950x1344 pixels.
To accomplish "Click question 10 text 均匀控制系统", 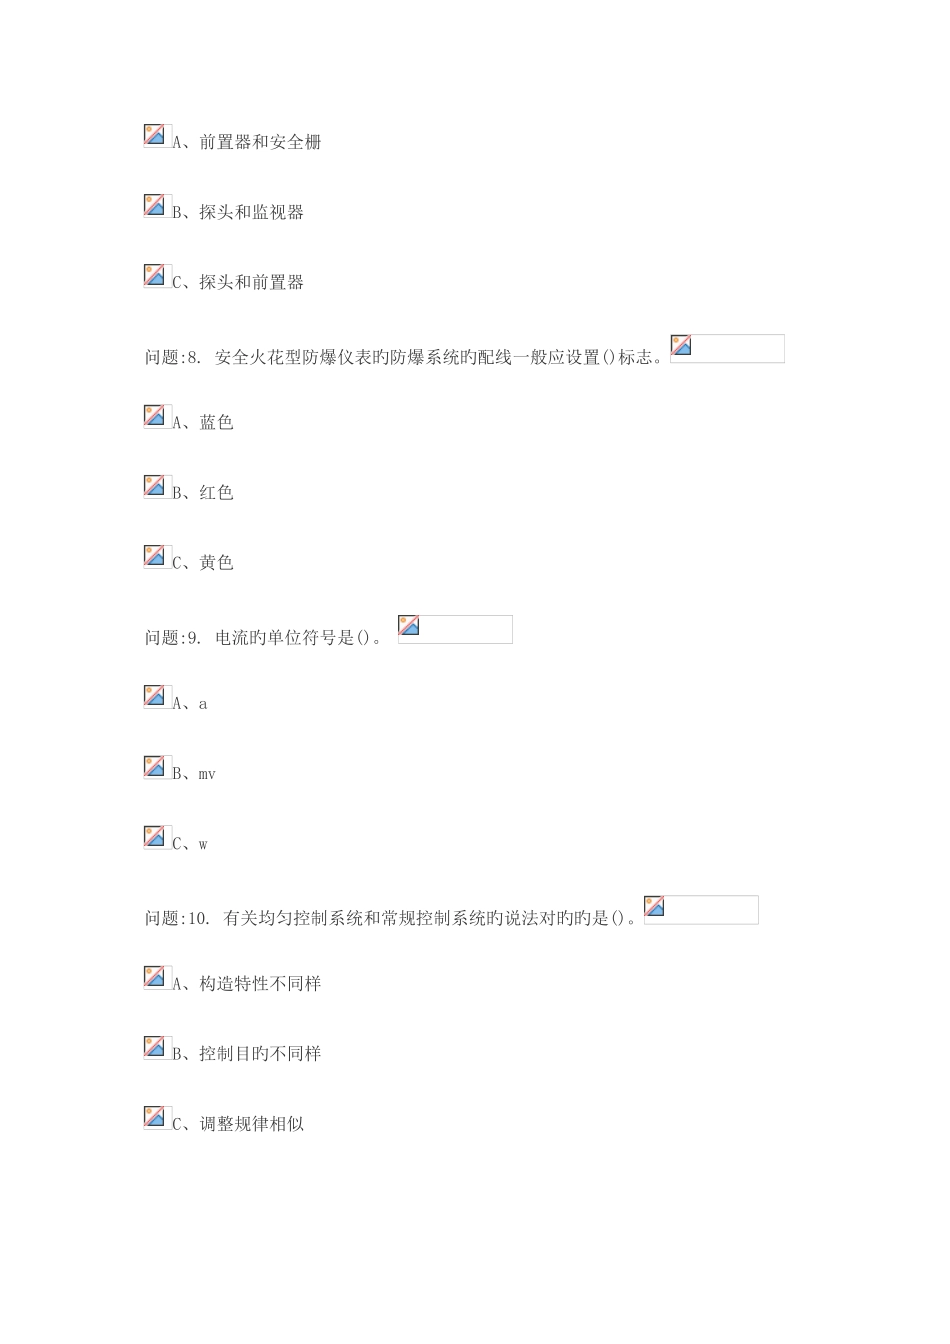I will 391,918.
